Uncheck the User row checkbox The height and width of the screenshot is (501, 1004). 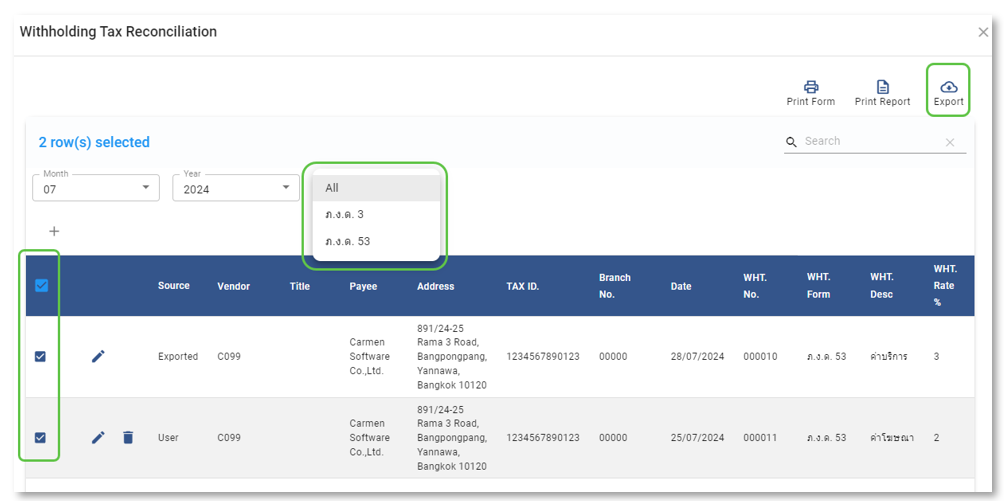click(x=41, y=437)
